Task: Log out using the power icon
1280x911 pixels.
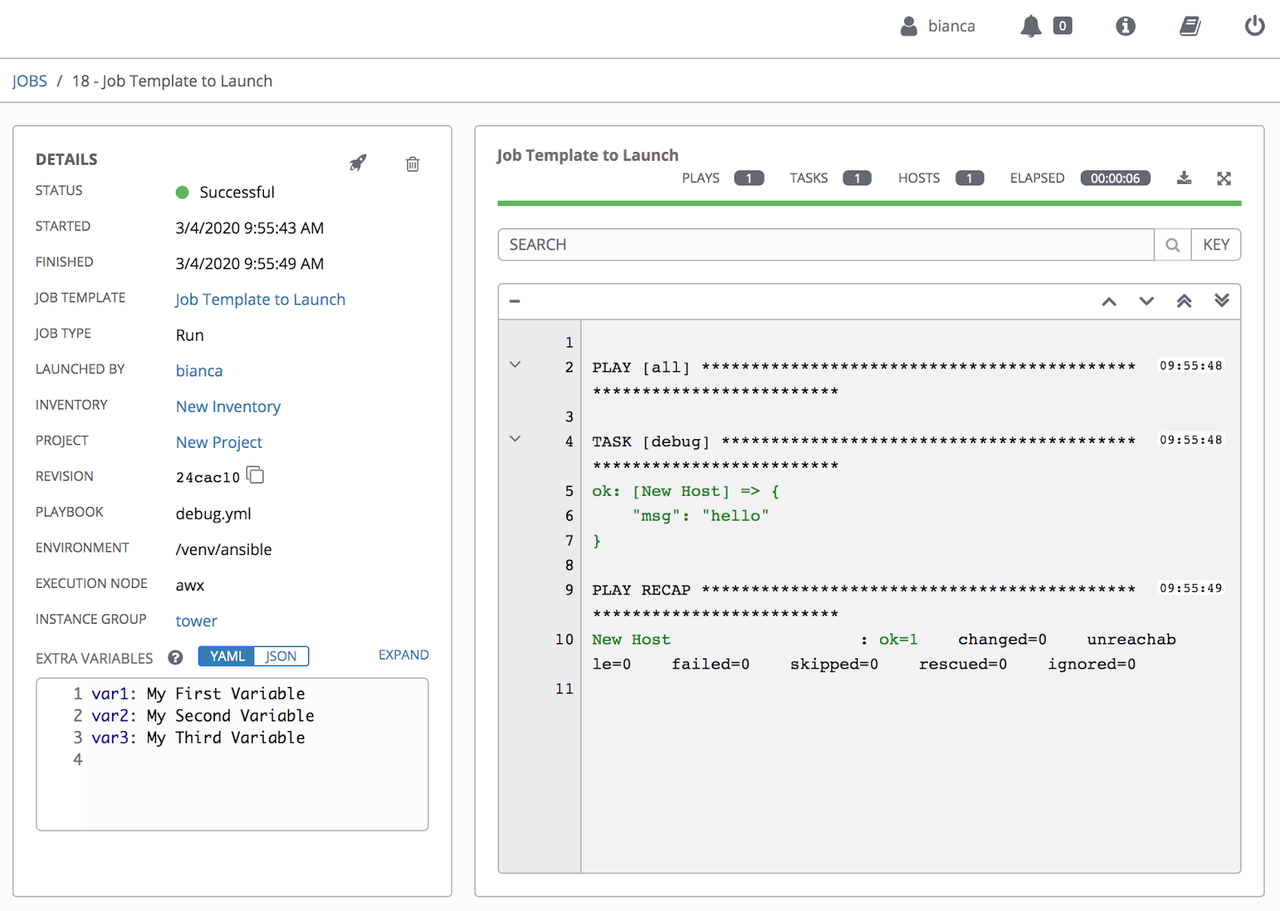Action: (1254, 27)
